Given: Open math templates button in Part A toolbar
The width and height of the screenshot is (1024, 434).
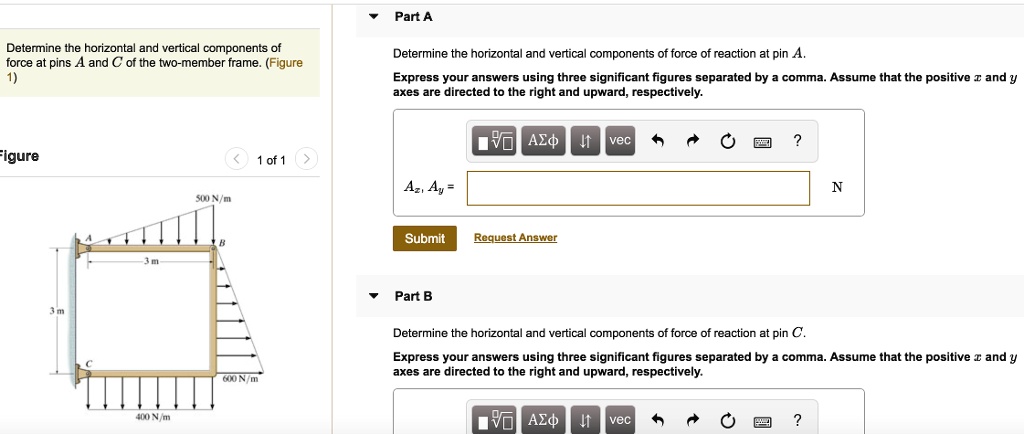Looking at the screenshot, I should coord(495,140).
